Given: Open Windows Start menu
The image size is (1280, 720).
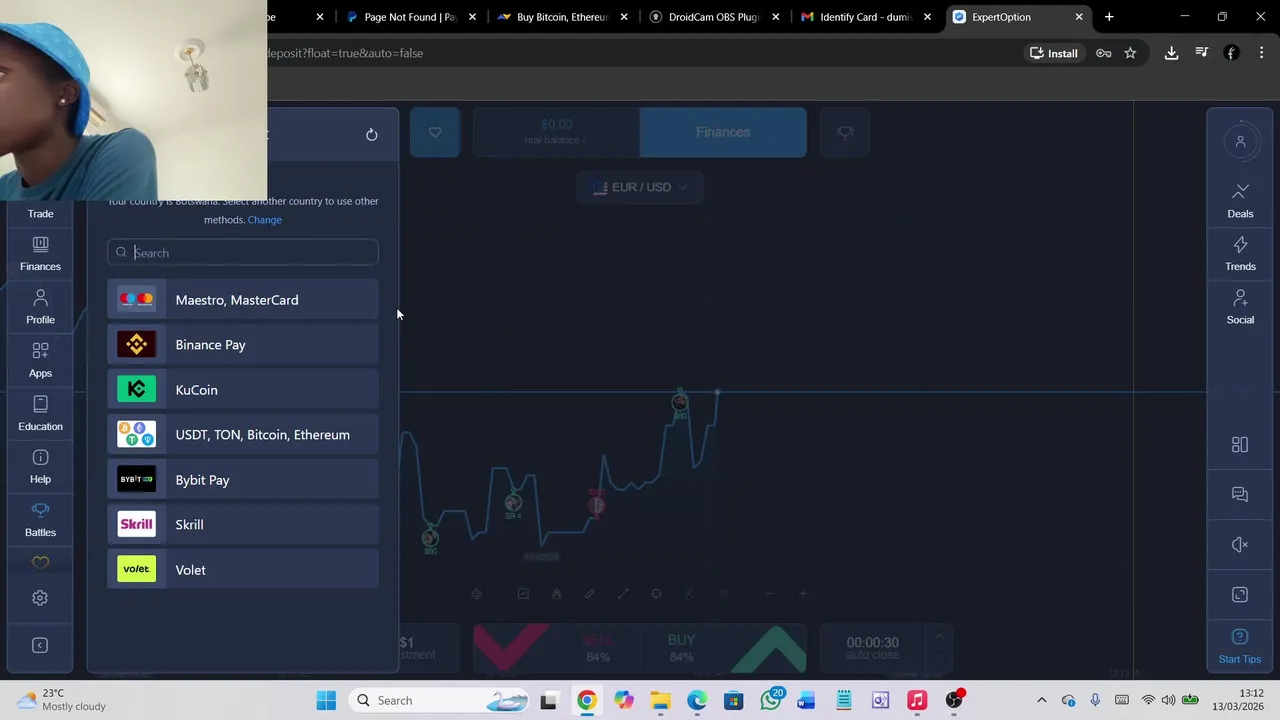Looking at the screenshot, I should pyautogui.click(x=326, y=700).
